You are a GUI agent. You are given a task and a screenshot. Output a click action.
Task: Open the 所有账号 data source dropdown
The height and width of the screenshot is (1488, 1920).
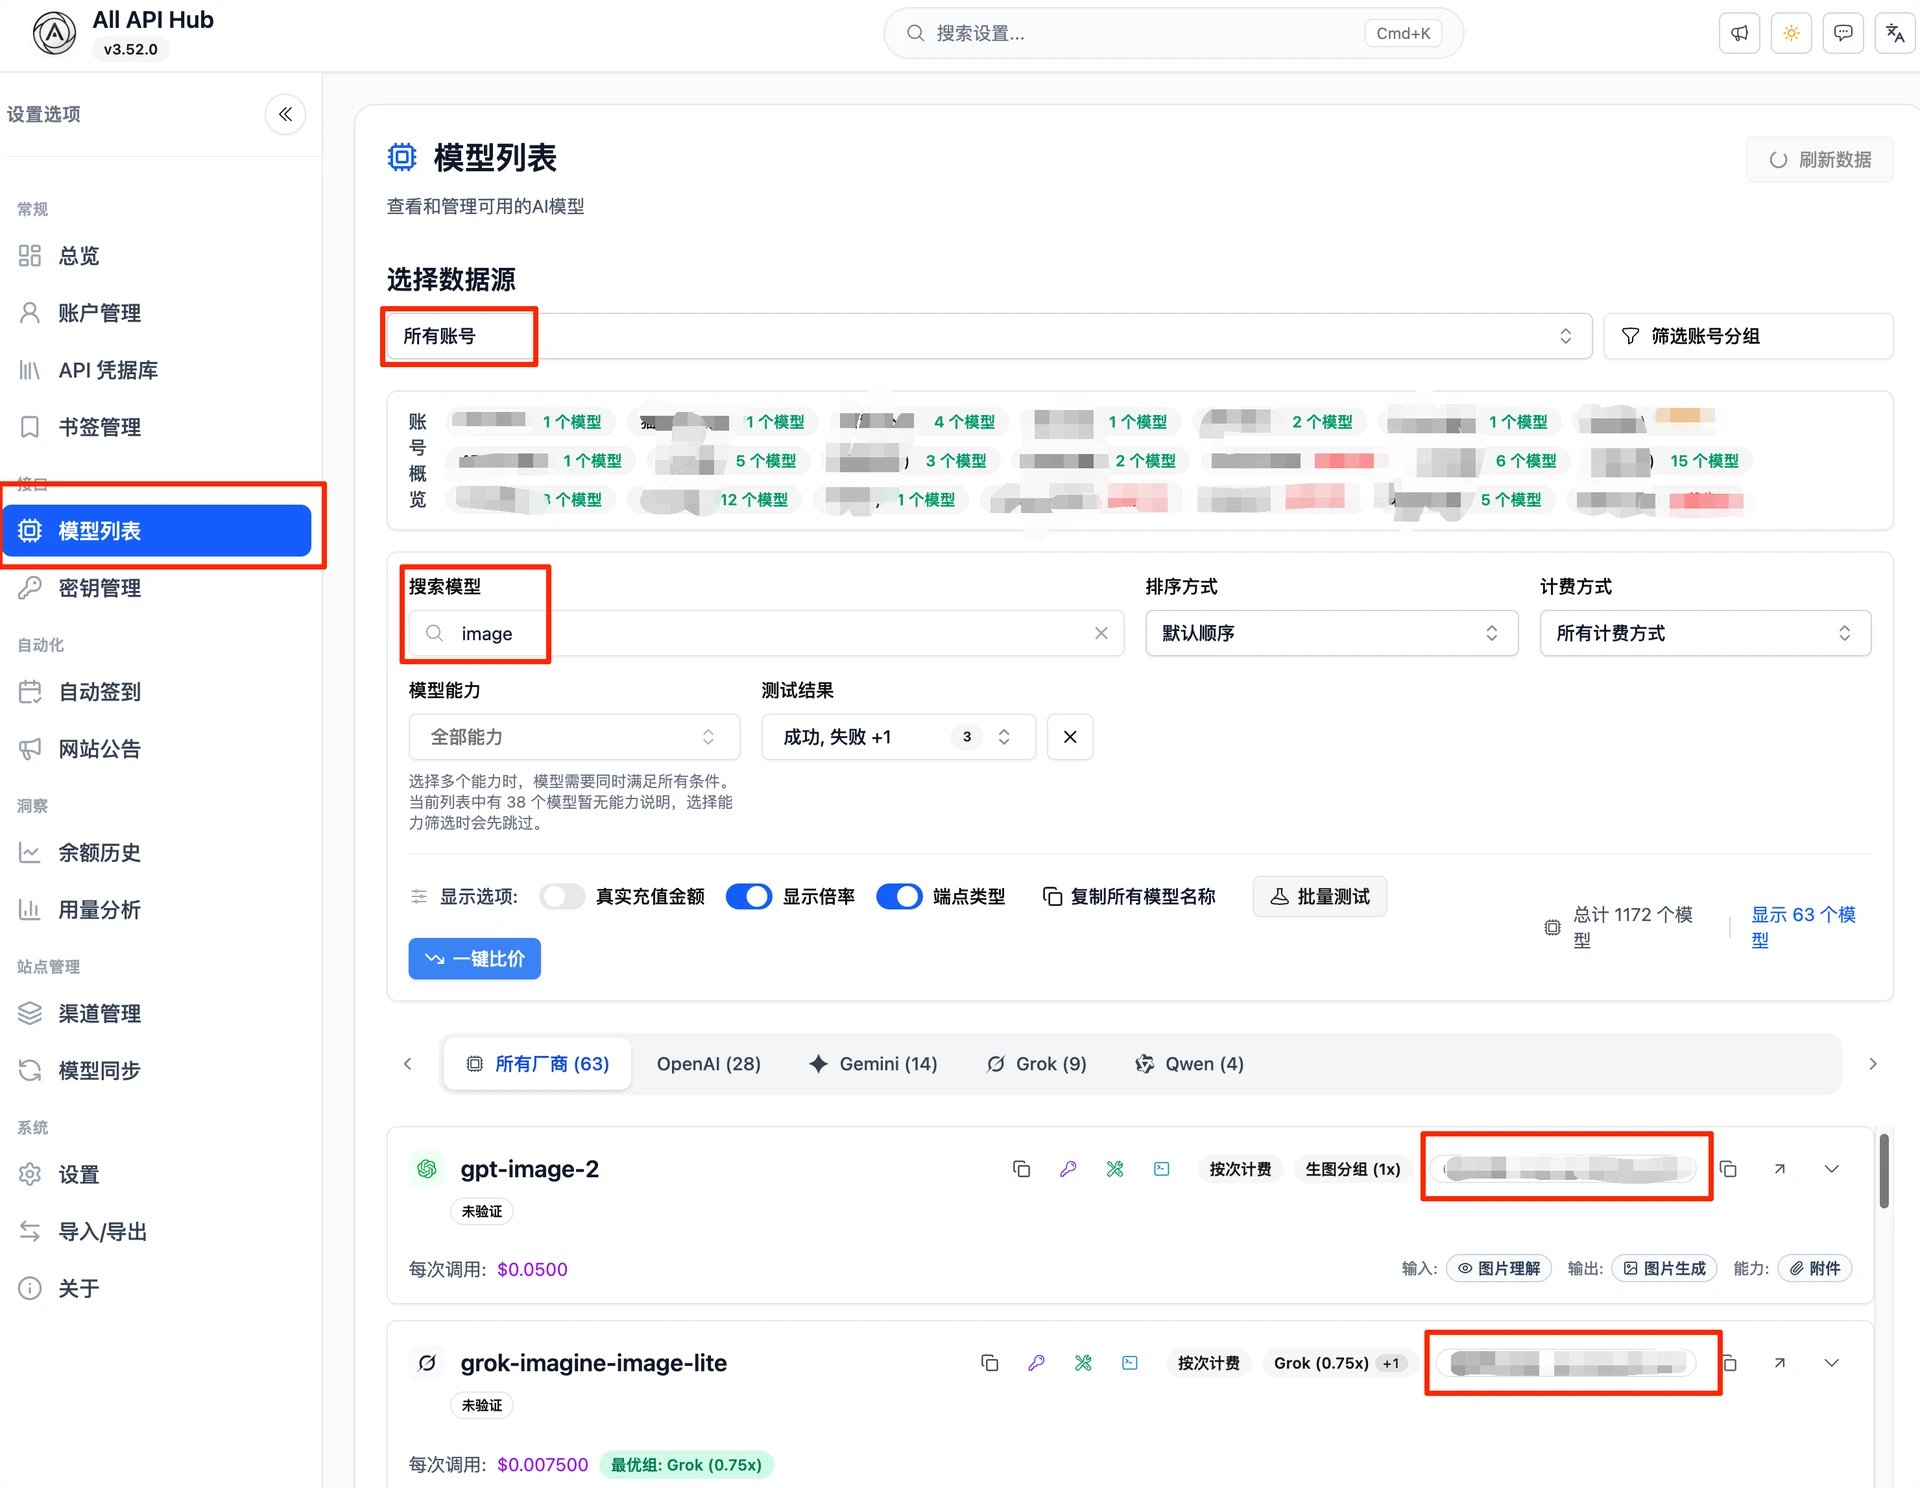[x=988, y=336]
